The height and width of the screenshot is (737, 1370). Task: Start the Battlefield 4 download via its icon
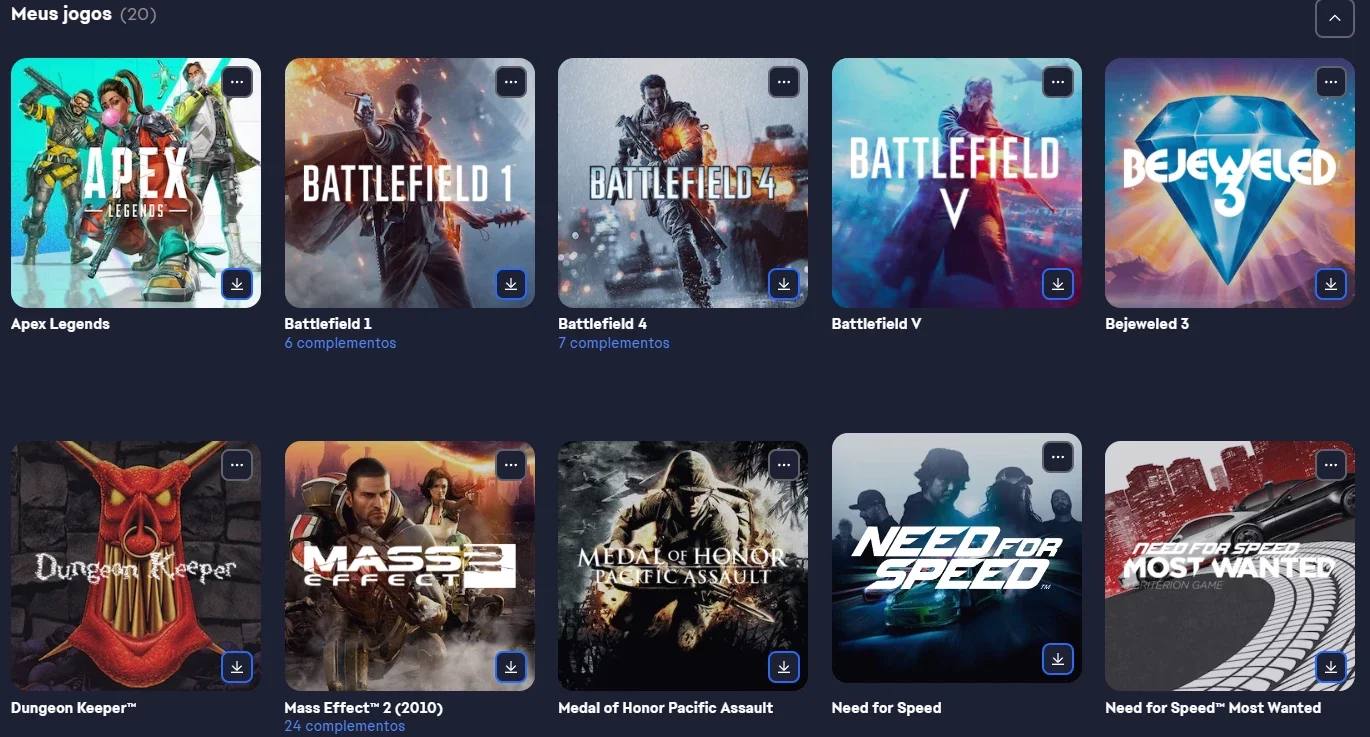(784, 284)
